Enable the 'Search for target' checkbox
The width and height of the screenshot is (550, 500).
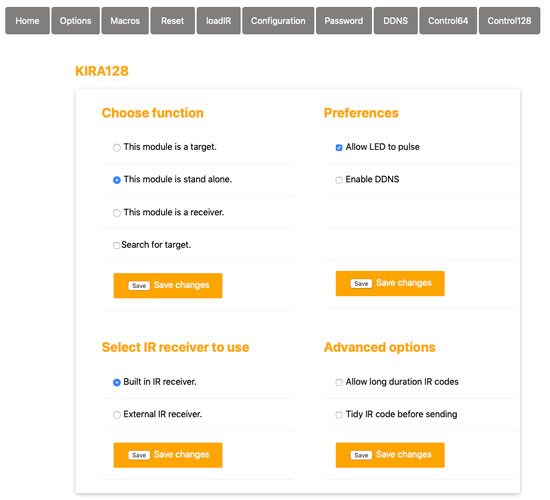point(116,245)
